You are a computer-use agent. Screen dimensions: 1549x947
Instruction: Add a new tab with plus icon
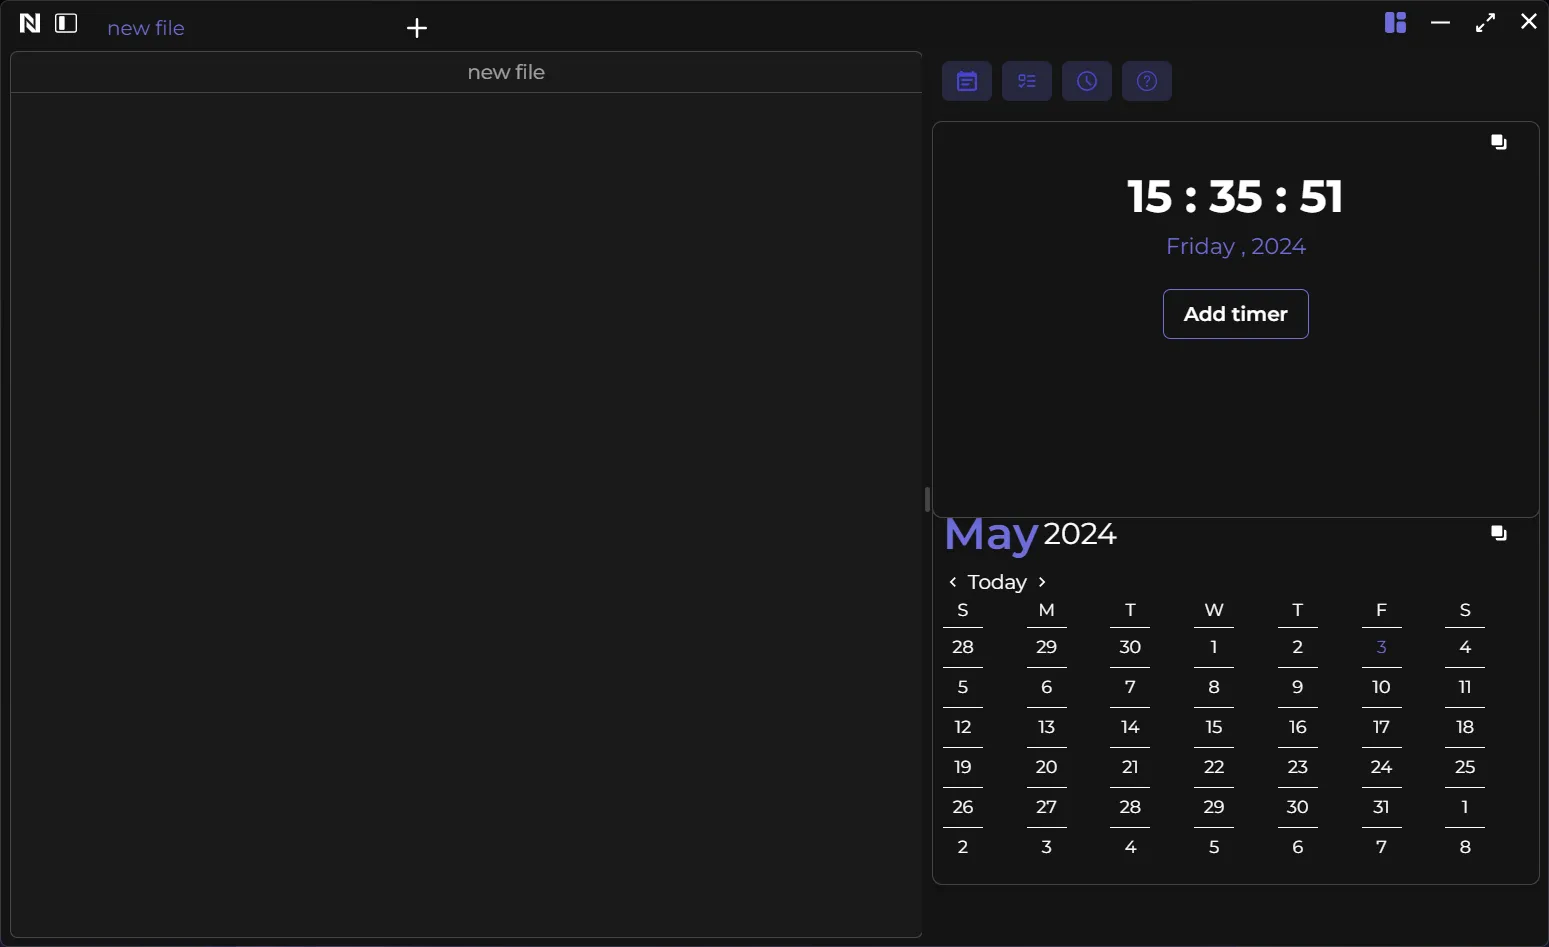tap(417, 28)
